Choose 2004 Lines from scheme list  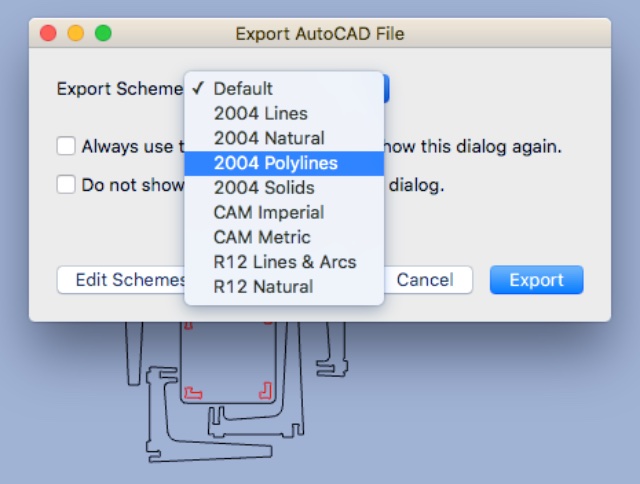point(284,113)
